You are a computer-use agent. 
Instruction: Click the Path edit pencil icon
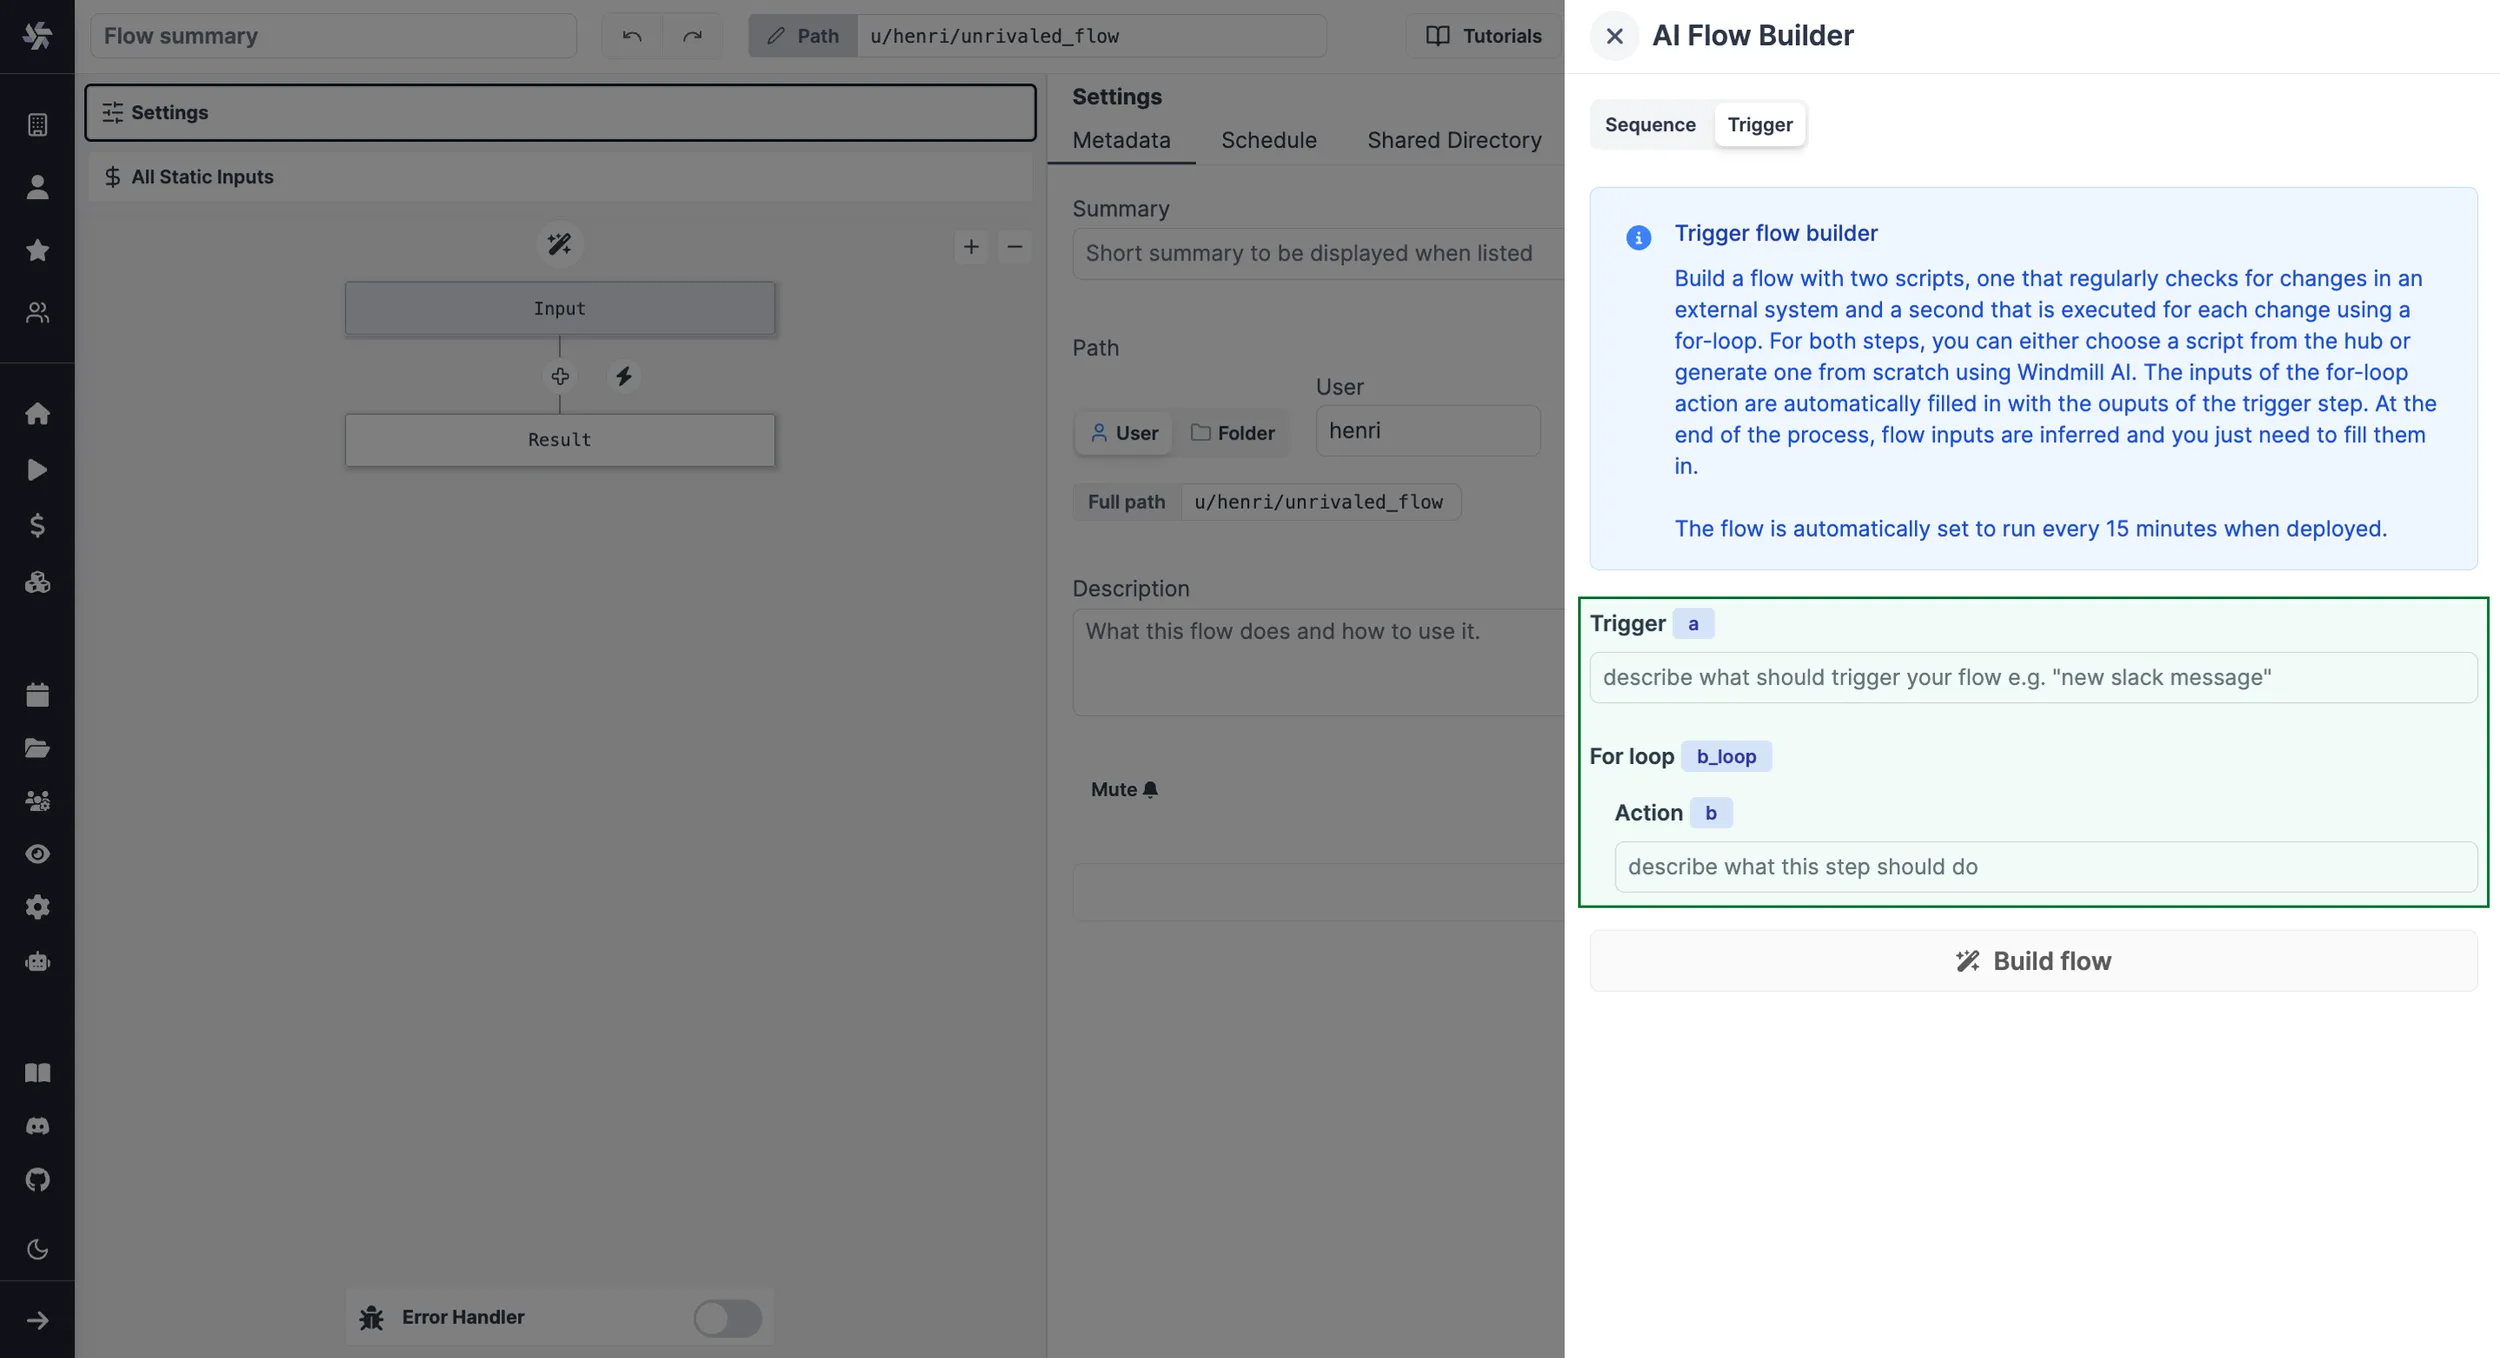(774, 35)
